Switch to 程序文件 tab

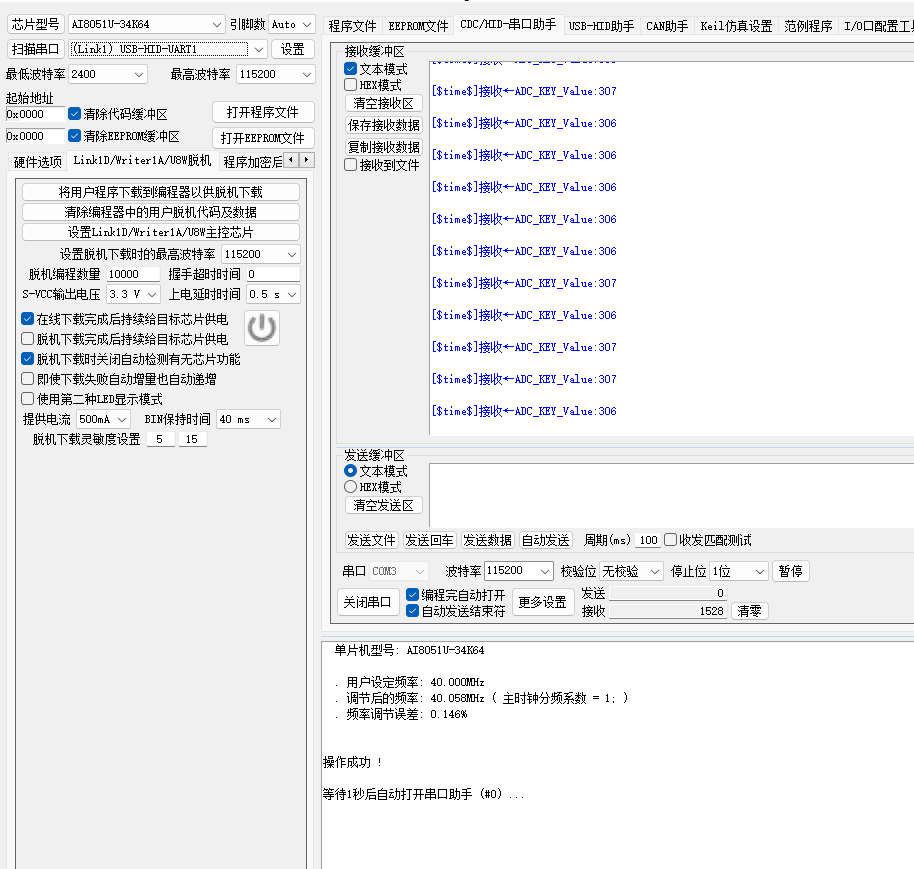(352, 26)
